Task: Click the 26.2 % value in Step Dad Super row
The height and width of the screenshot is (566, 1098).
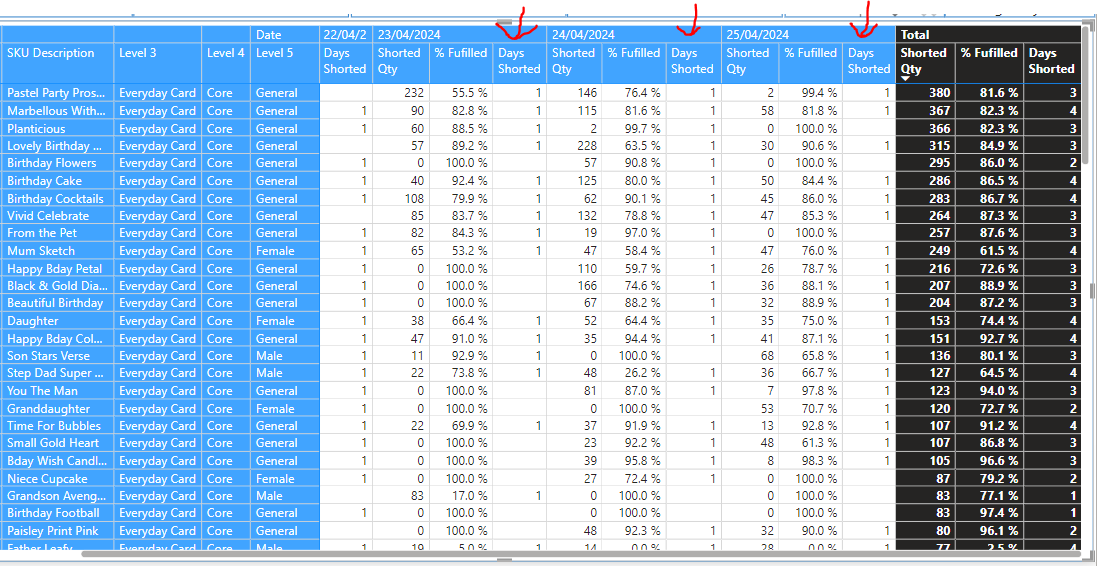Action: pos(643,373)
